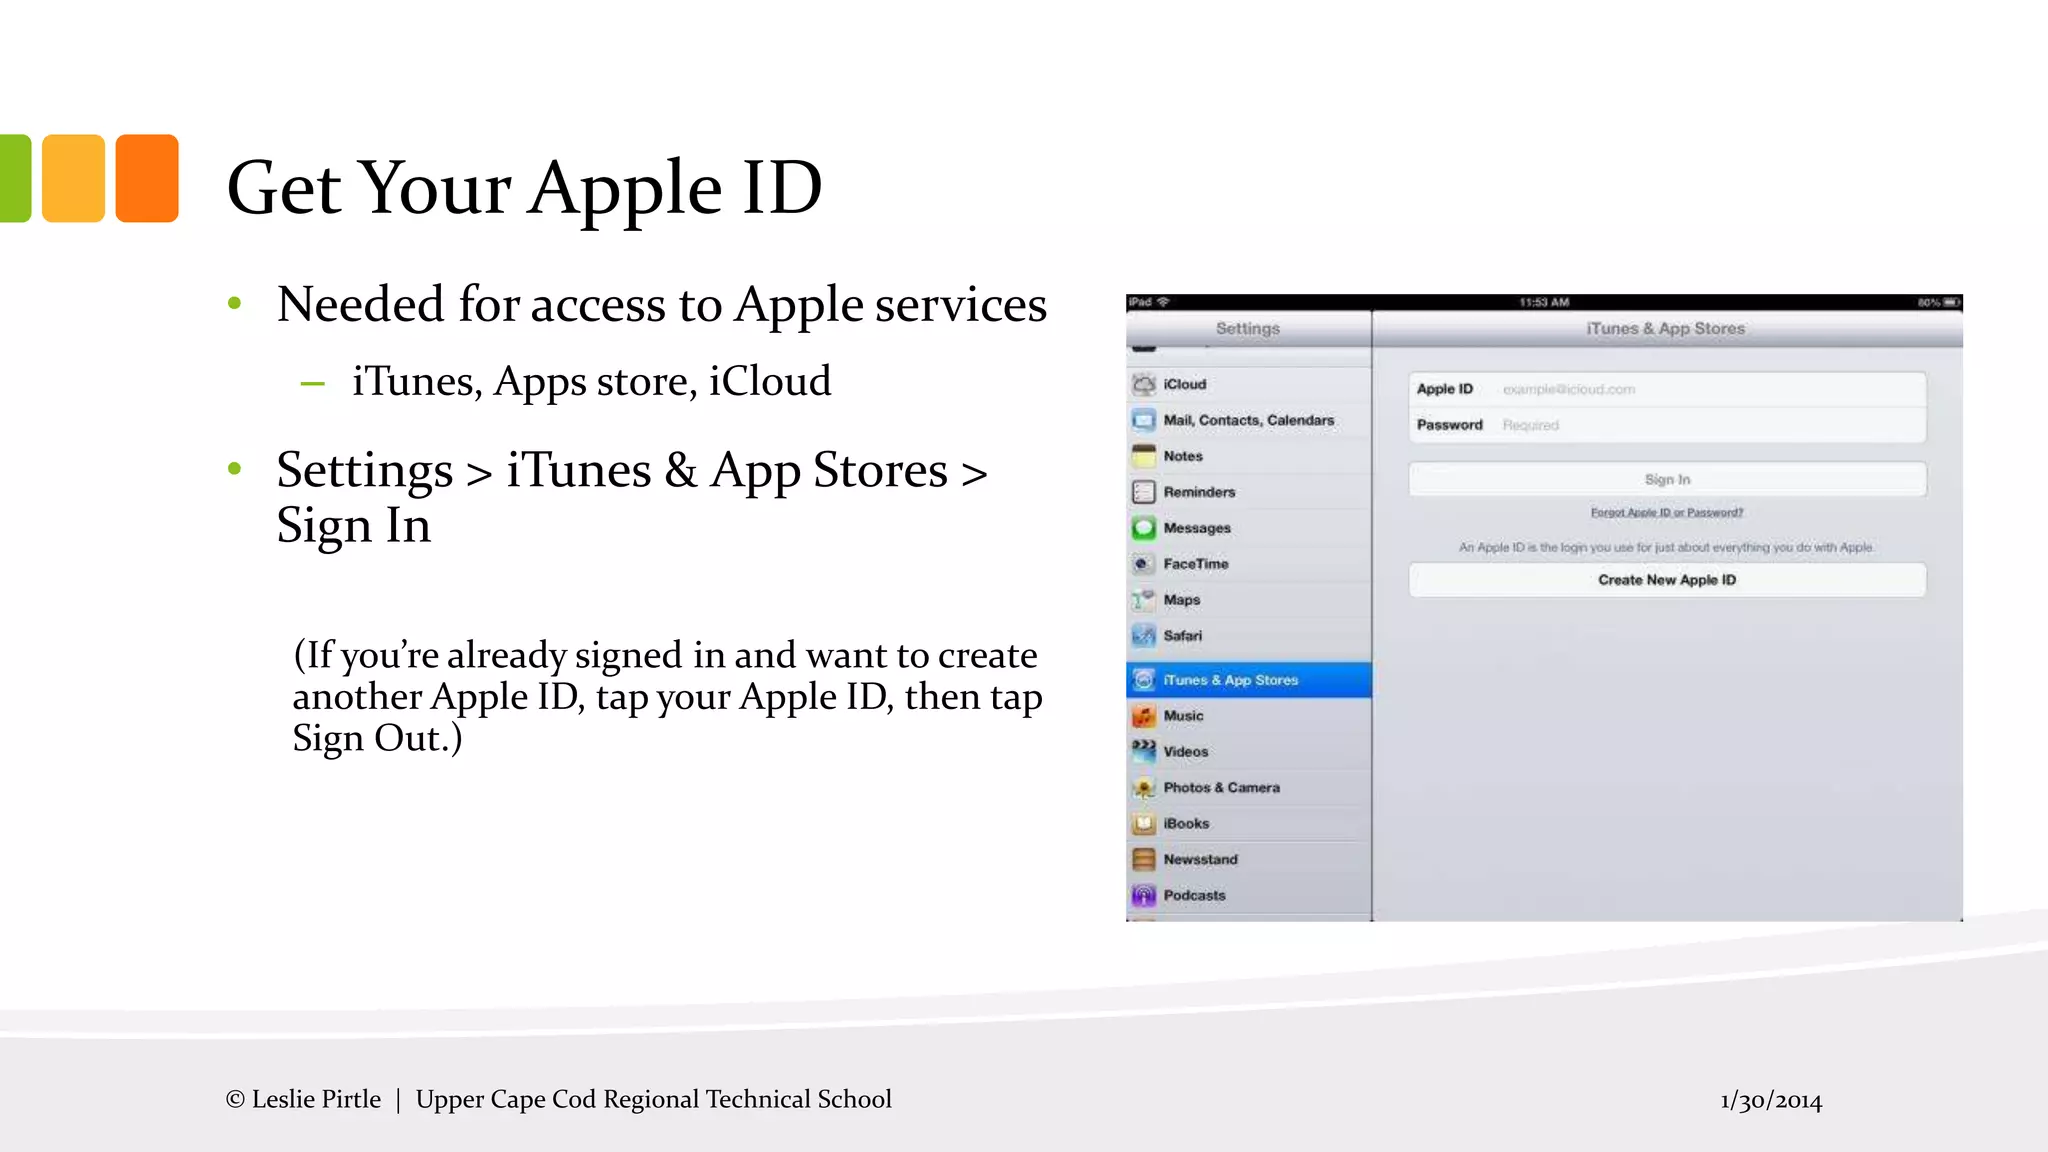The image size is (2048, 1152).
Task: Click the 11:53 AM clock in status bar
Action: click(1544, 302)
